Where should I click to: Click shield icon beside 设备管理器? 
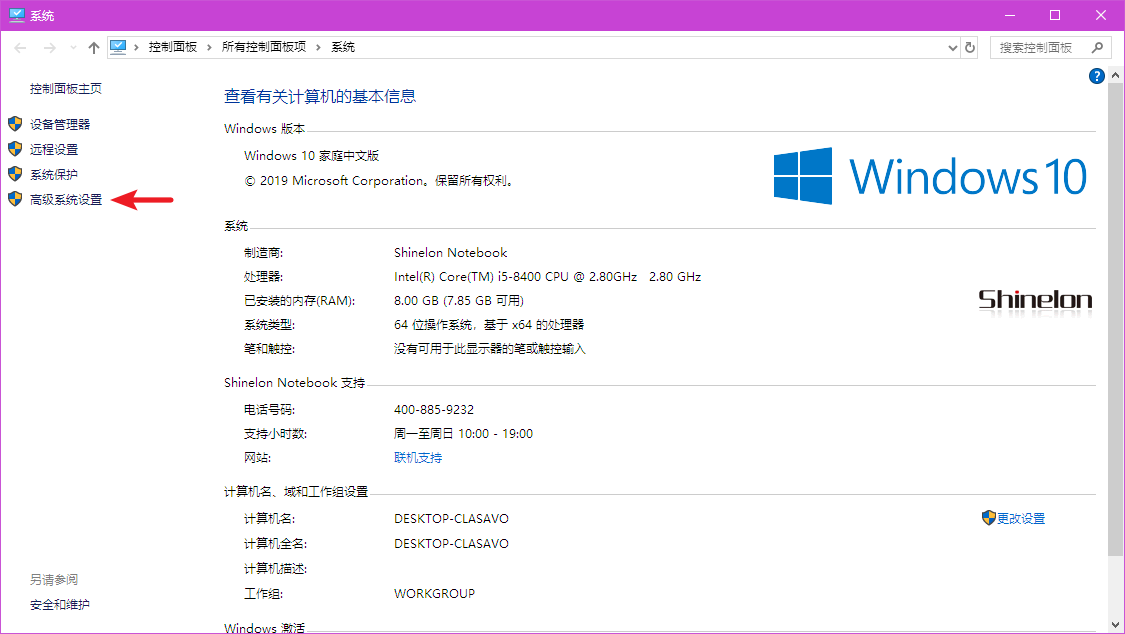[x=15, y=123]
